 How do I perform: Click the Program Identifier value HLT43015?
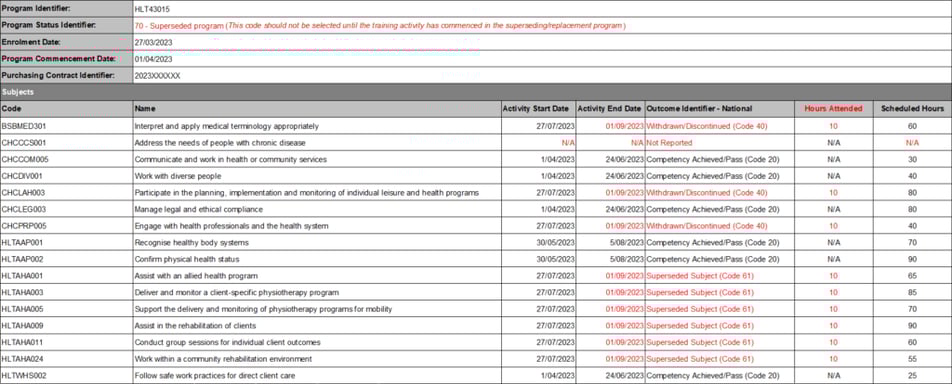(x=151, y=9)
